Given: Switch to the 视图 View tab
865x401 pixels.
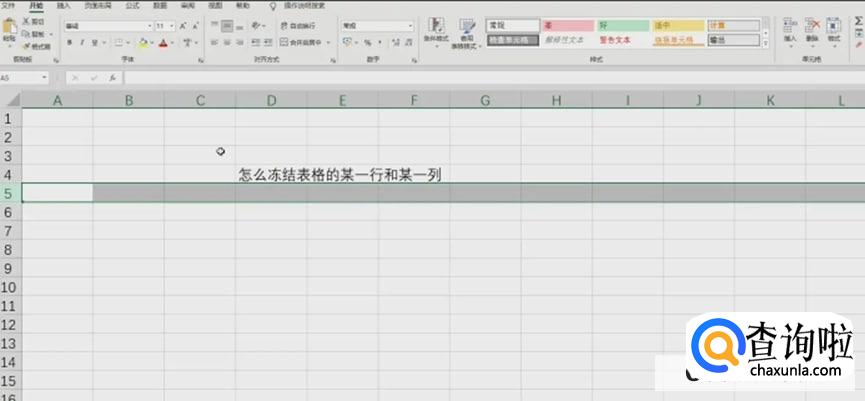Looking at the screenshot, I should (215, 6).
